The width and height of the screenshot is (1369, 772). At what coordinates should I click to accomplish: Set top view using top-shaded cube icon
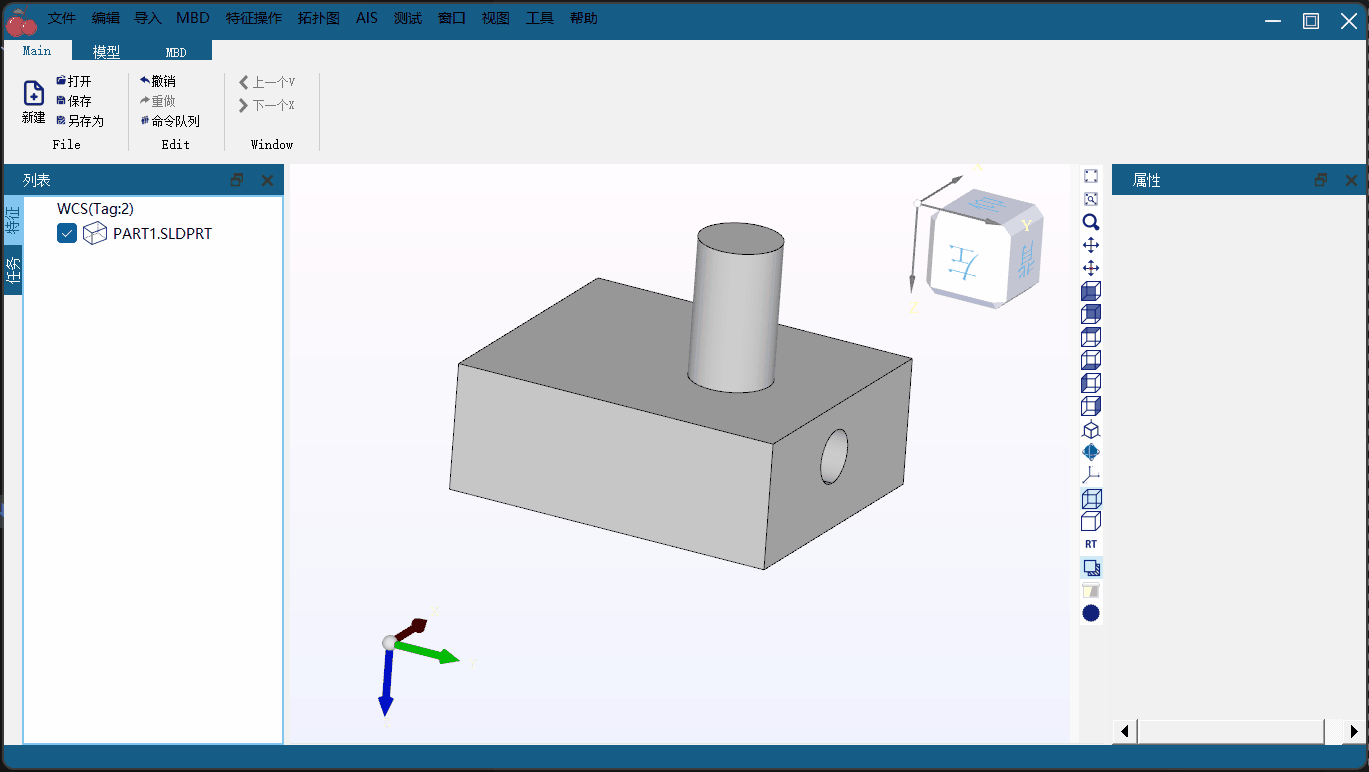point(1091,337)
